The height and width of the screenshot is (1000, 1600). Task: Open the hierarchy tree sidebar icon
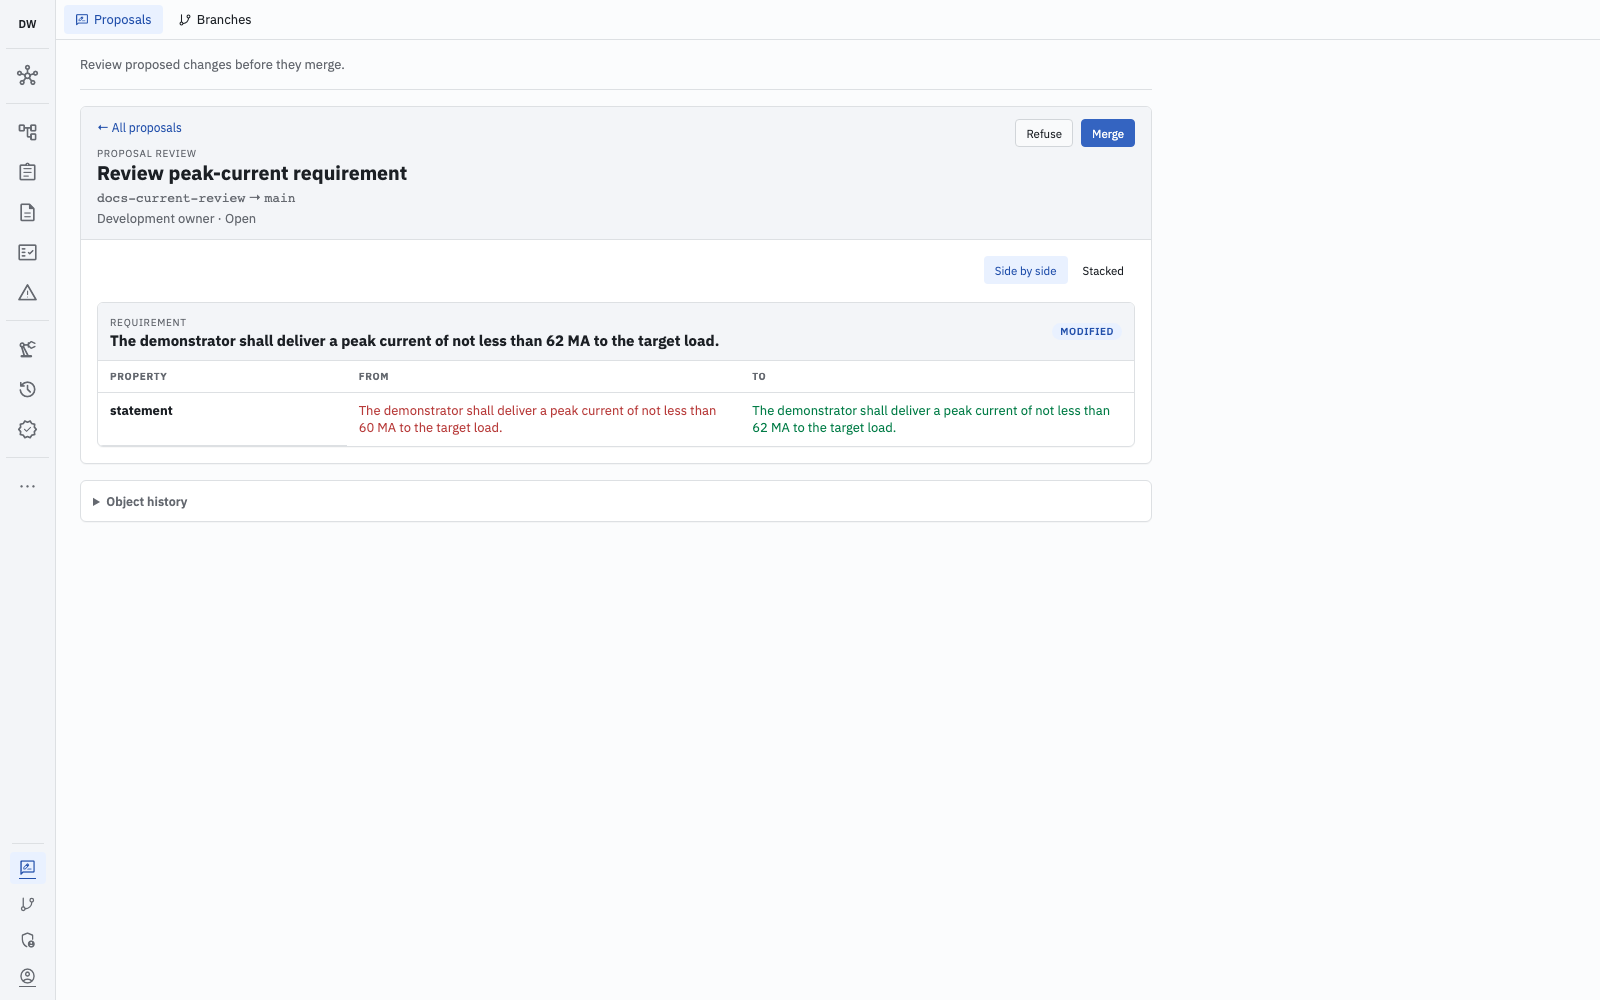[x=27, y=132]
